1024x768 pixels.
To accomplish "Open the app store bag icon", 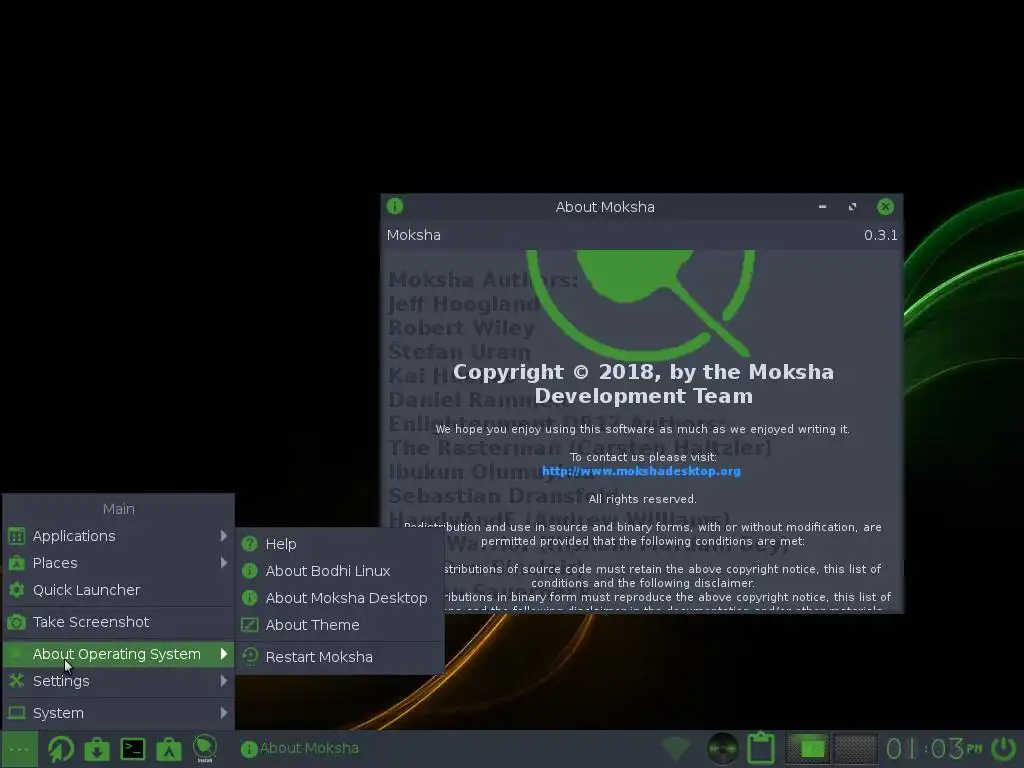I will [x=168, y=749].
